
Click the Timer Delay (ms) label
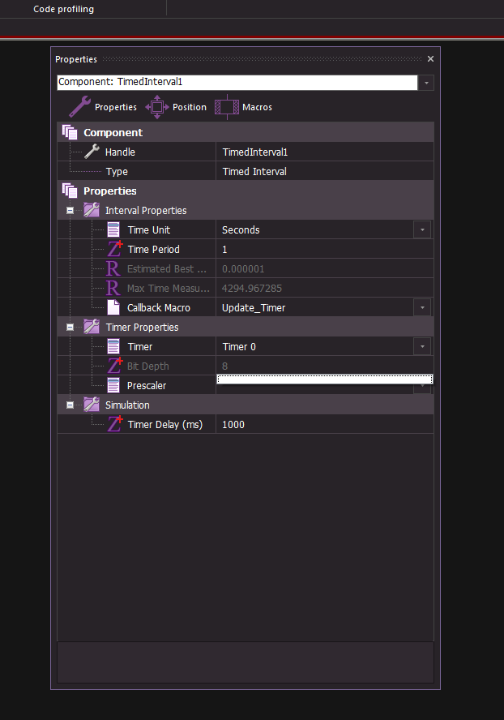tap(165, 425)
